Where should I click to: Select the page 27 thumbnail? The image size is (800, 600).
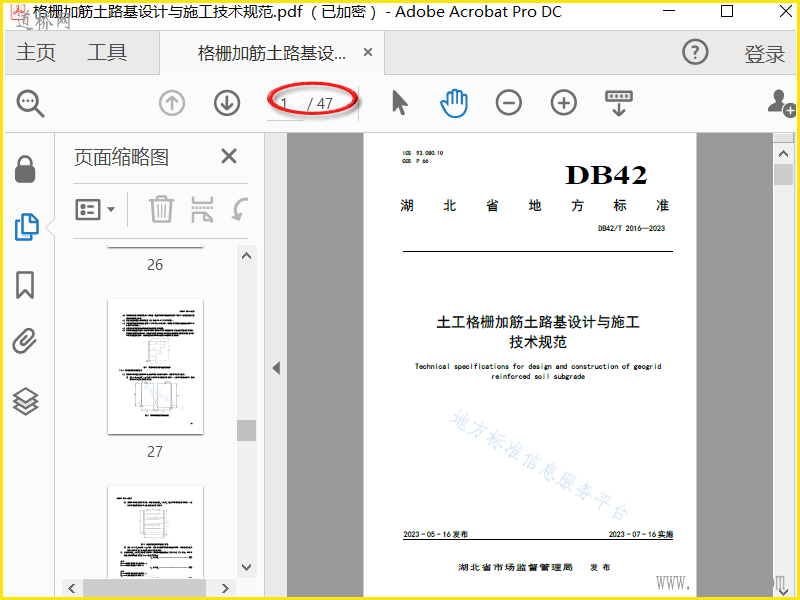156,367
